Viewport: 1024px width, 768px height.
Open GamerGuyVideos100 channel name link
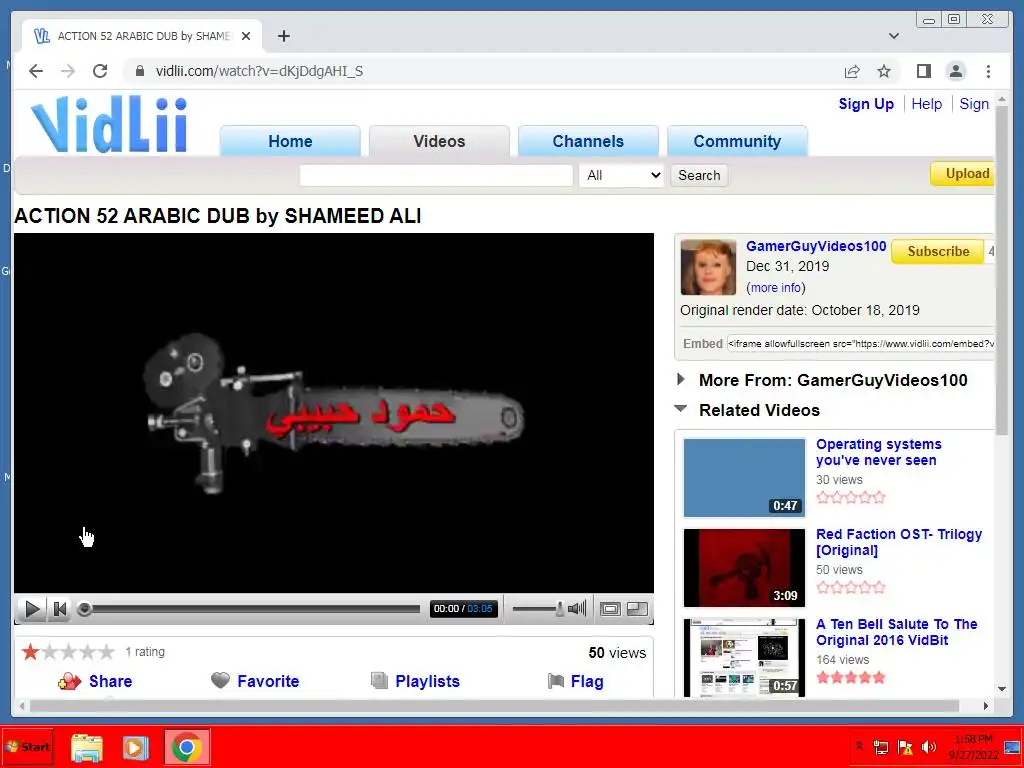pos(816,246)
